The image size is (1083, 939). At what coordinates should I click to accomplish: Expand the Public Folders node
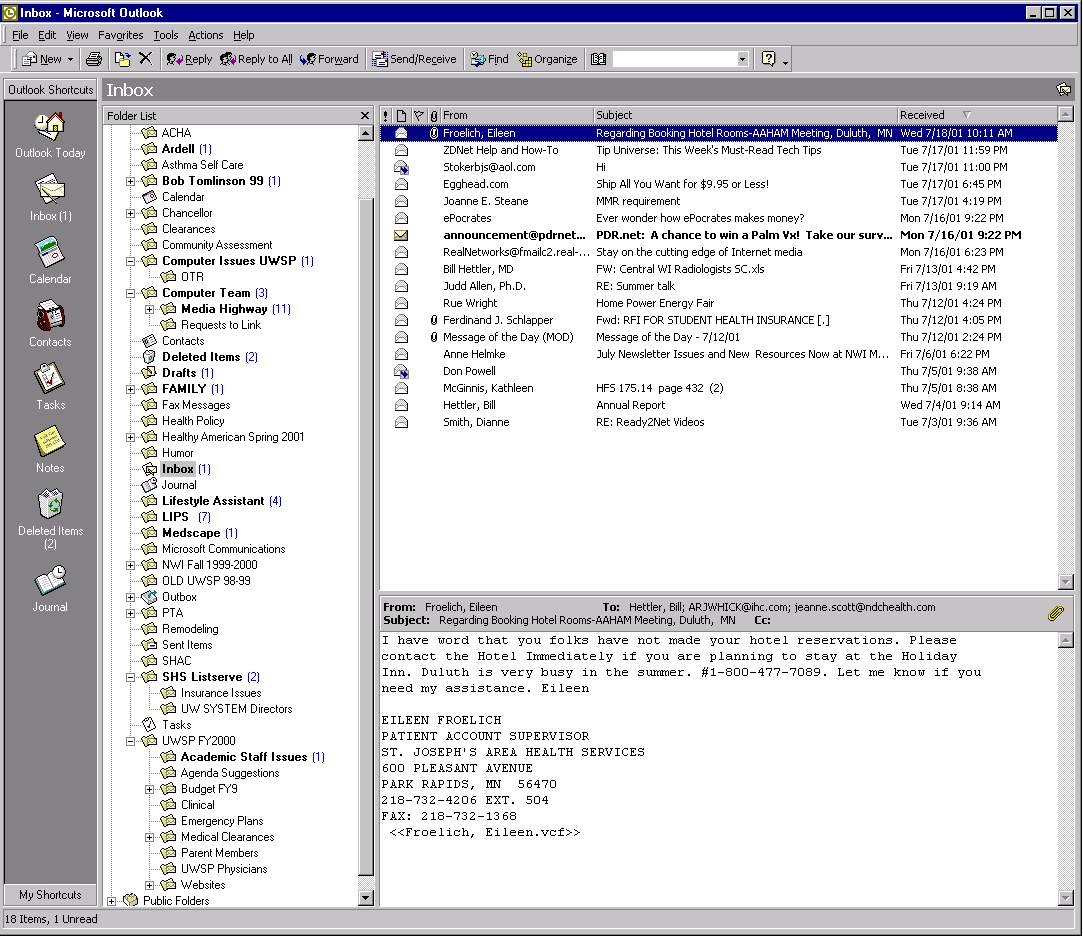tap(111, 901)
